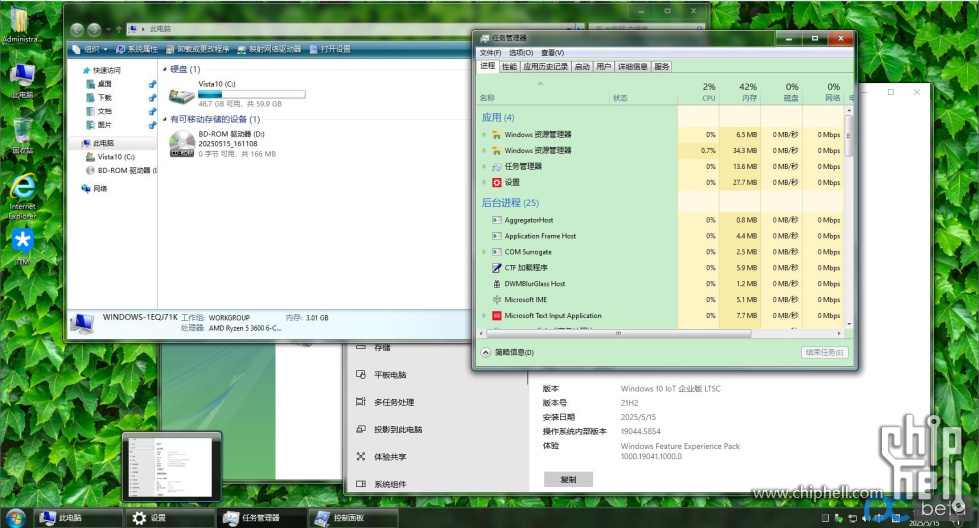
Task: Sort processes by the CPU column
Action: click(699, 91)
